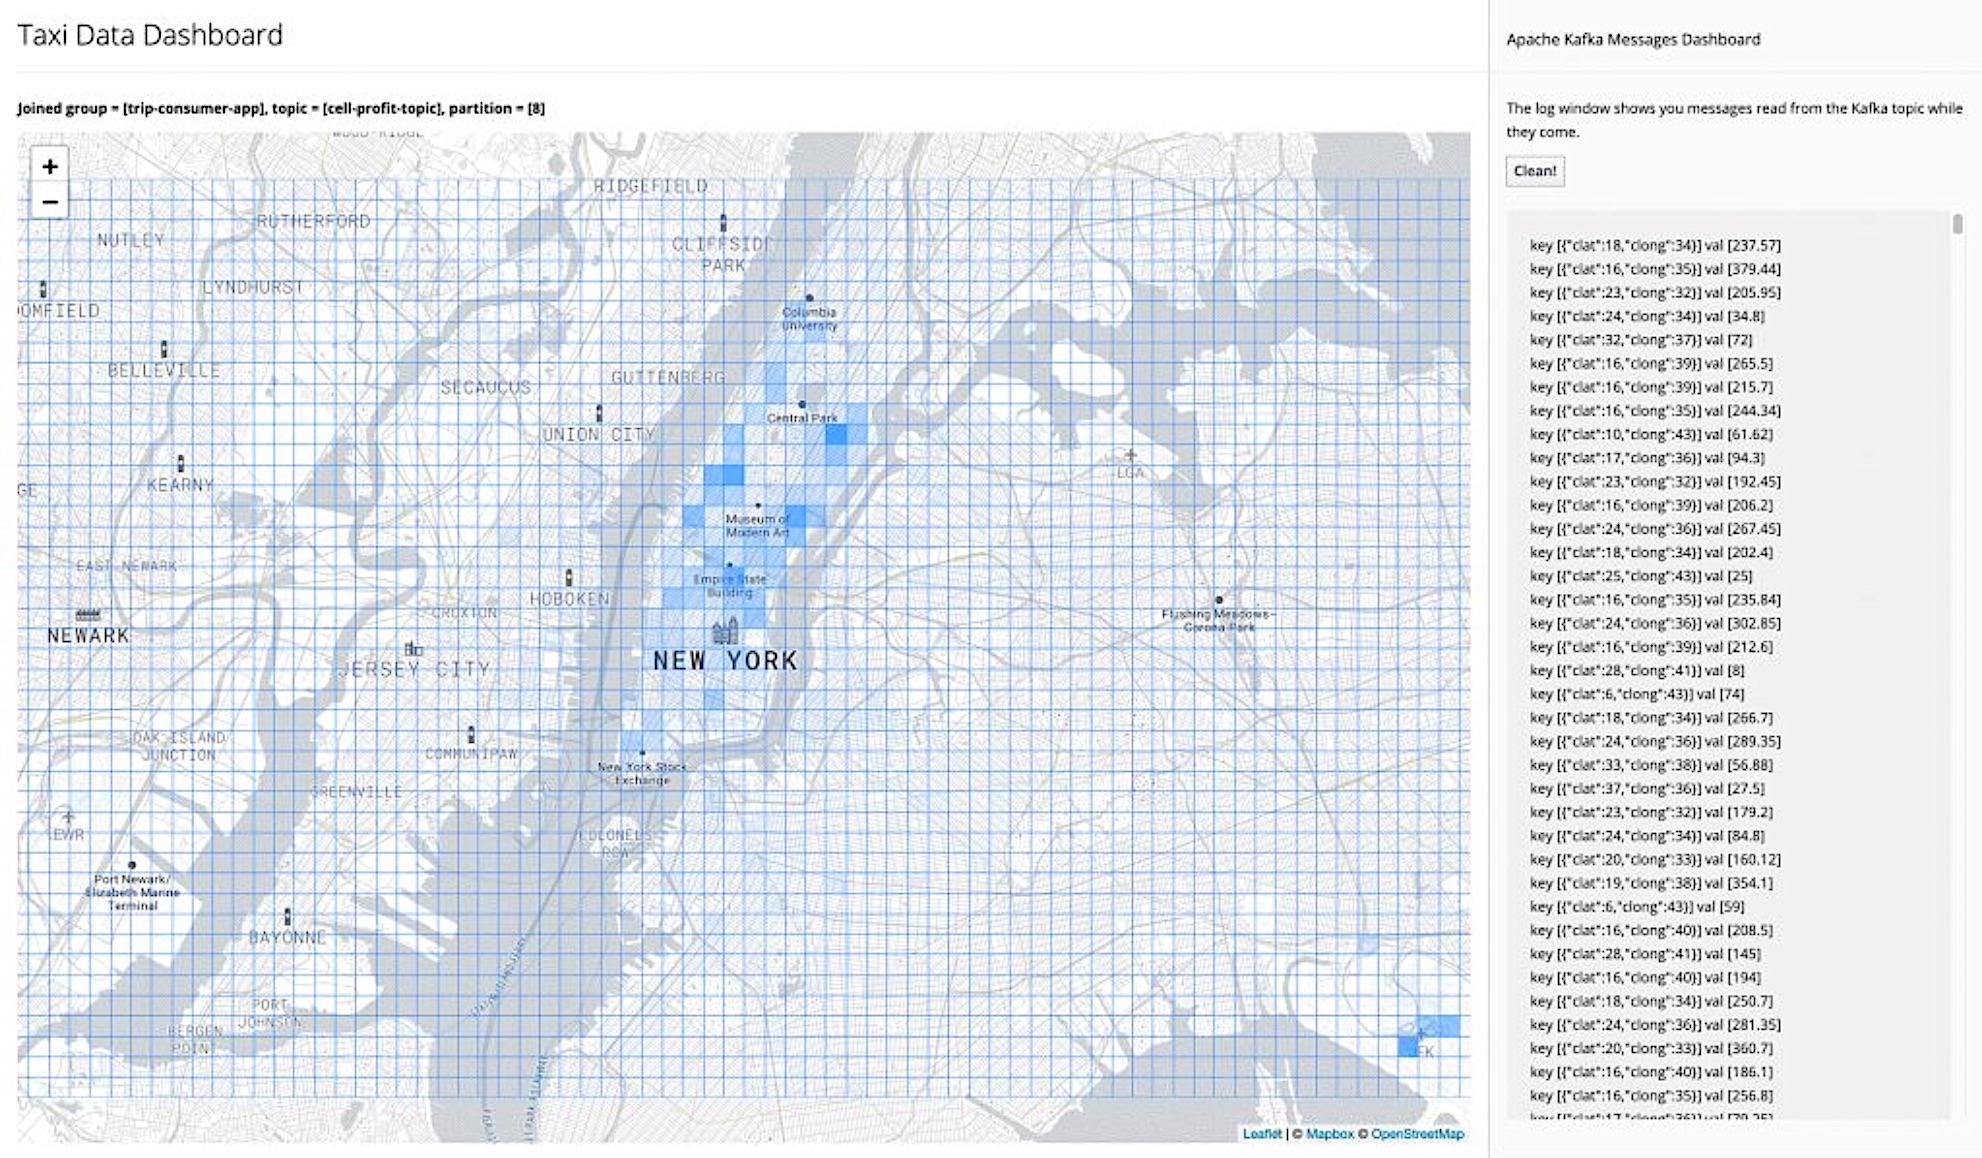Click the log window description paragraph

pyautogui.click(x=1734, y=120)
